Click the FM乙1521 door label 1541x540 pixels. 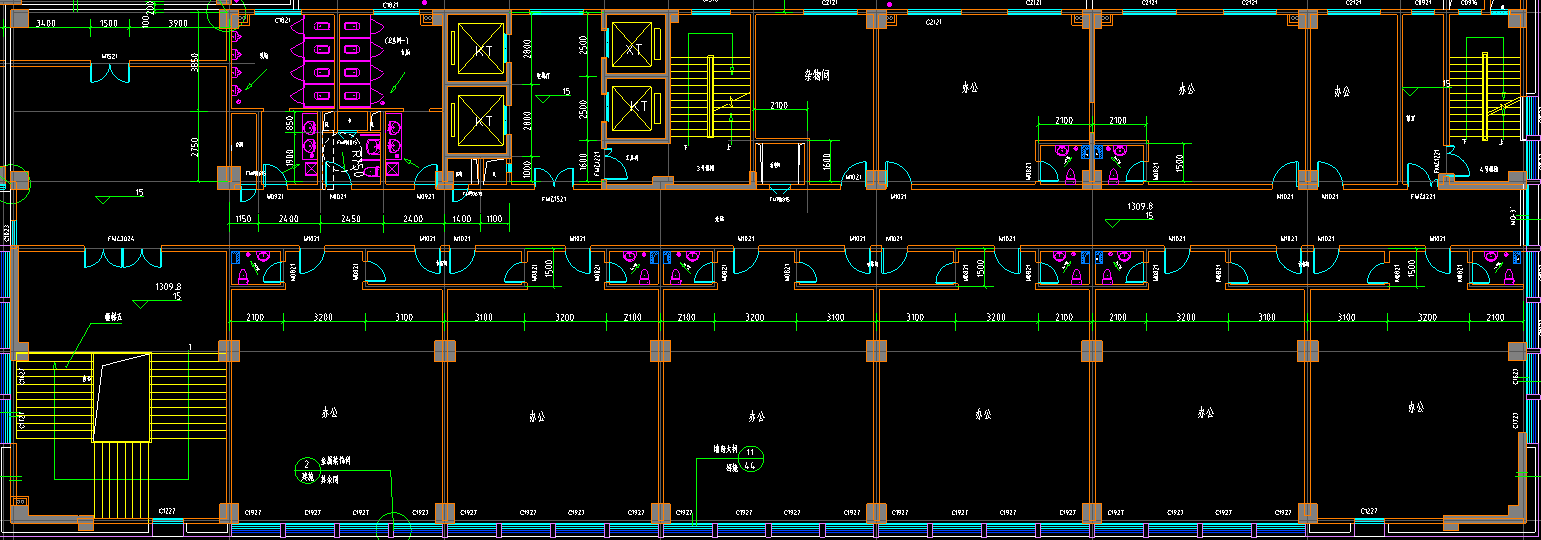pos(553,199)
